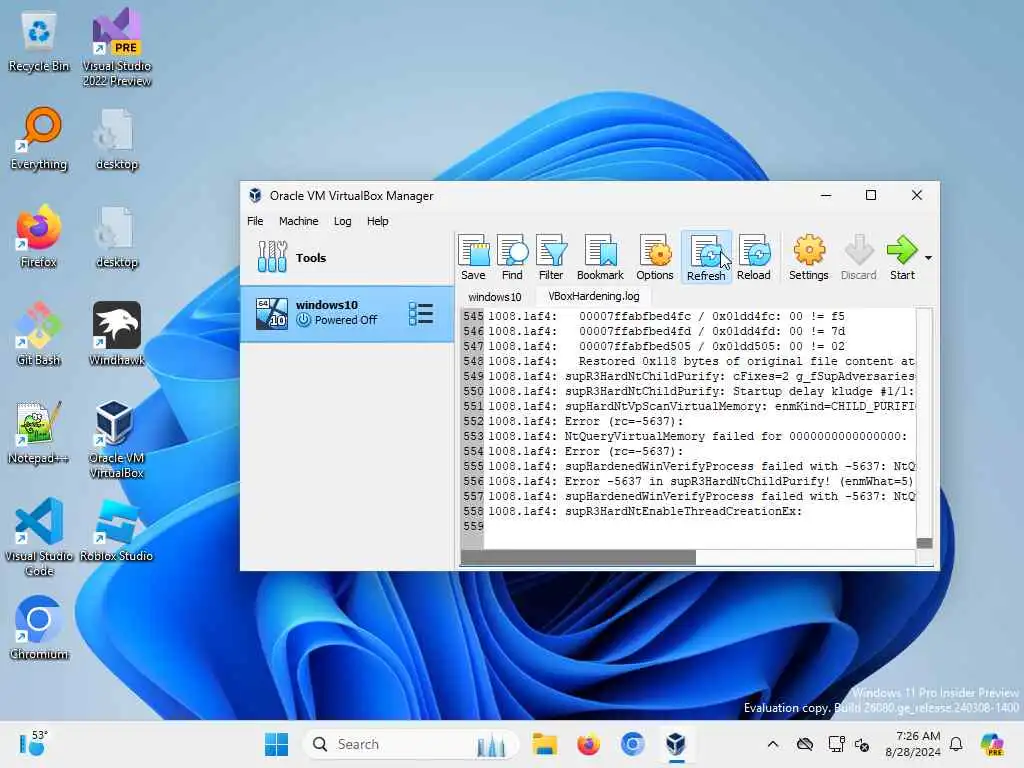The height and width of the screenshot is (768, 1024).
Task: Click log line 556 Error -5637 in supR3HardNtChildPurify
Action: (700, 481)
